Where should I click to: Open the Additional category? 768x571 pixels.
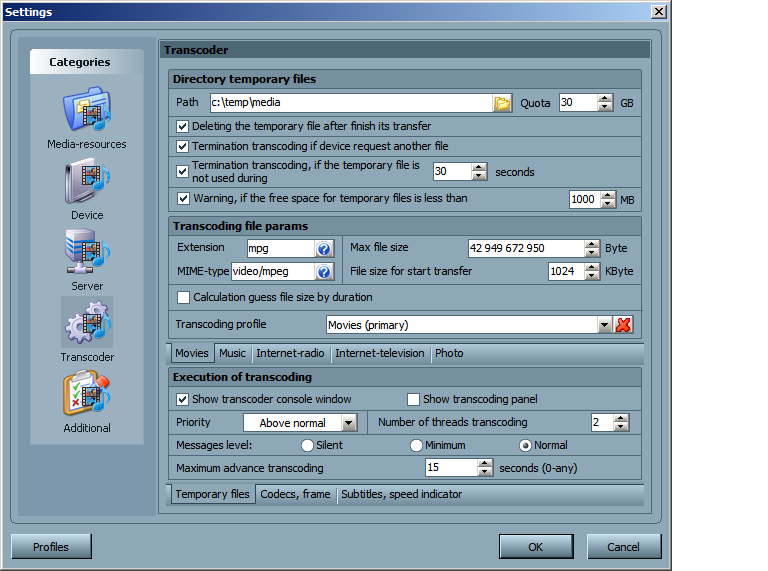click(87, 402)
